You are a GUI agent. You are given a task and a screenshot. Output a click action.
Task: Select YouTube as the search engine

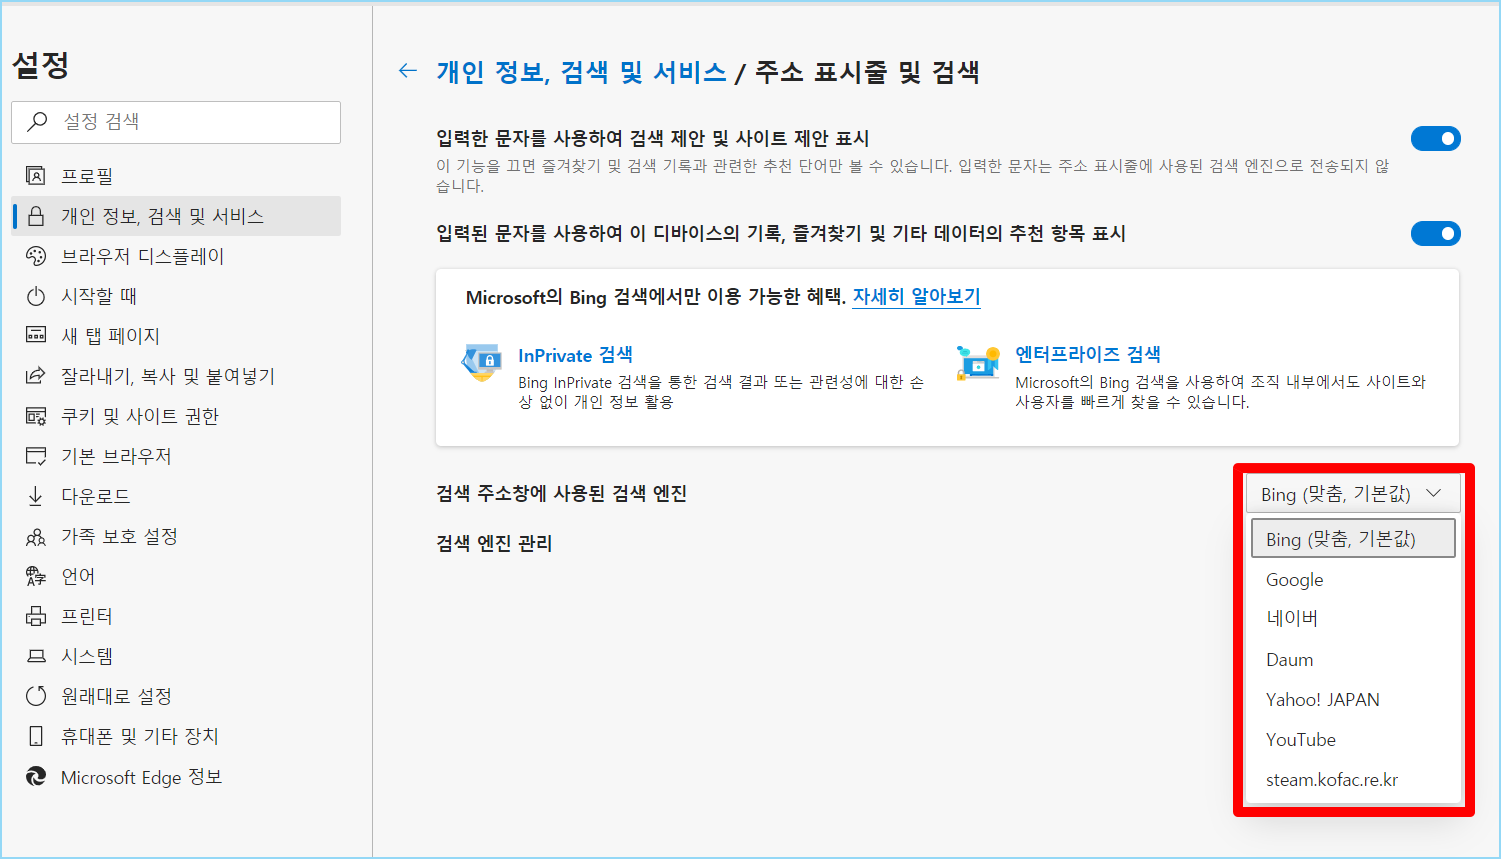pos(1353,740)
